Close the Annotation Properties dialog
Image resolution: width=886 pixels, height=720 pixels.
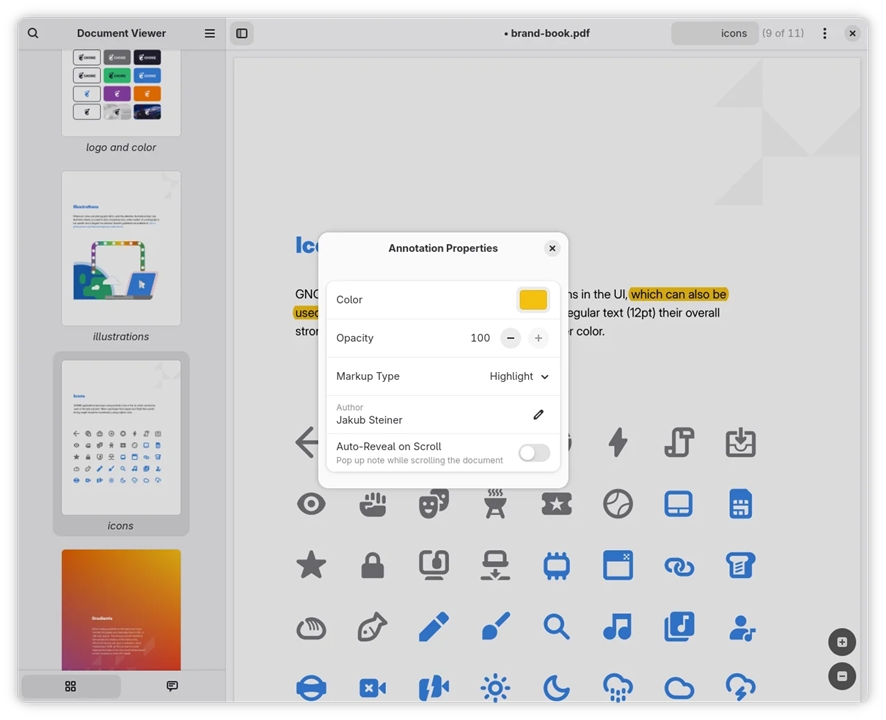552,248
